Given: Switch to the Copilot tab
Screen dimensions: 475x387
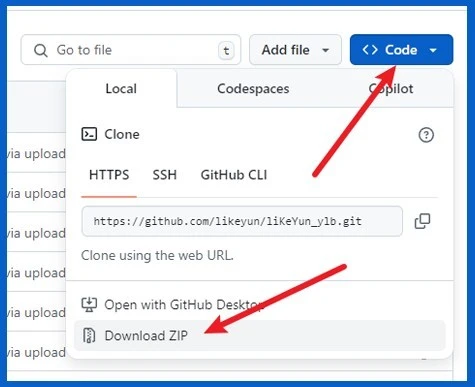Looking at the screenshot, I should point(391,89).
